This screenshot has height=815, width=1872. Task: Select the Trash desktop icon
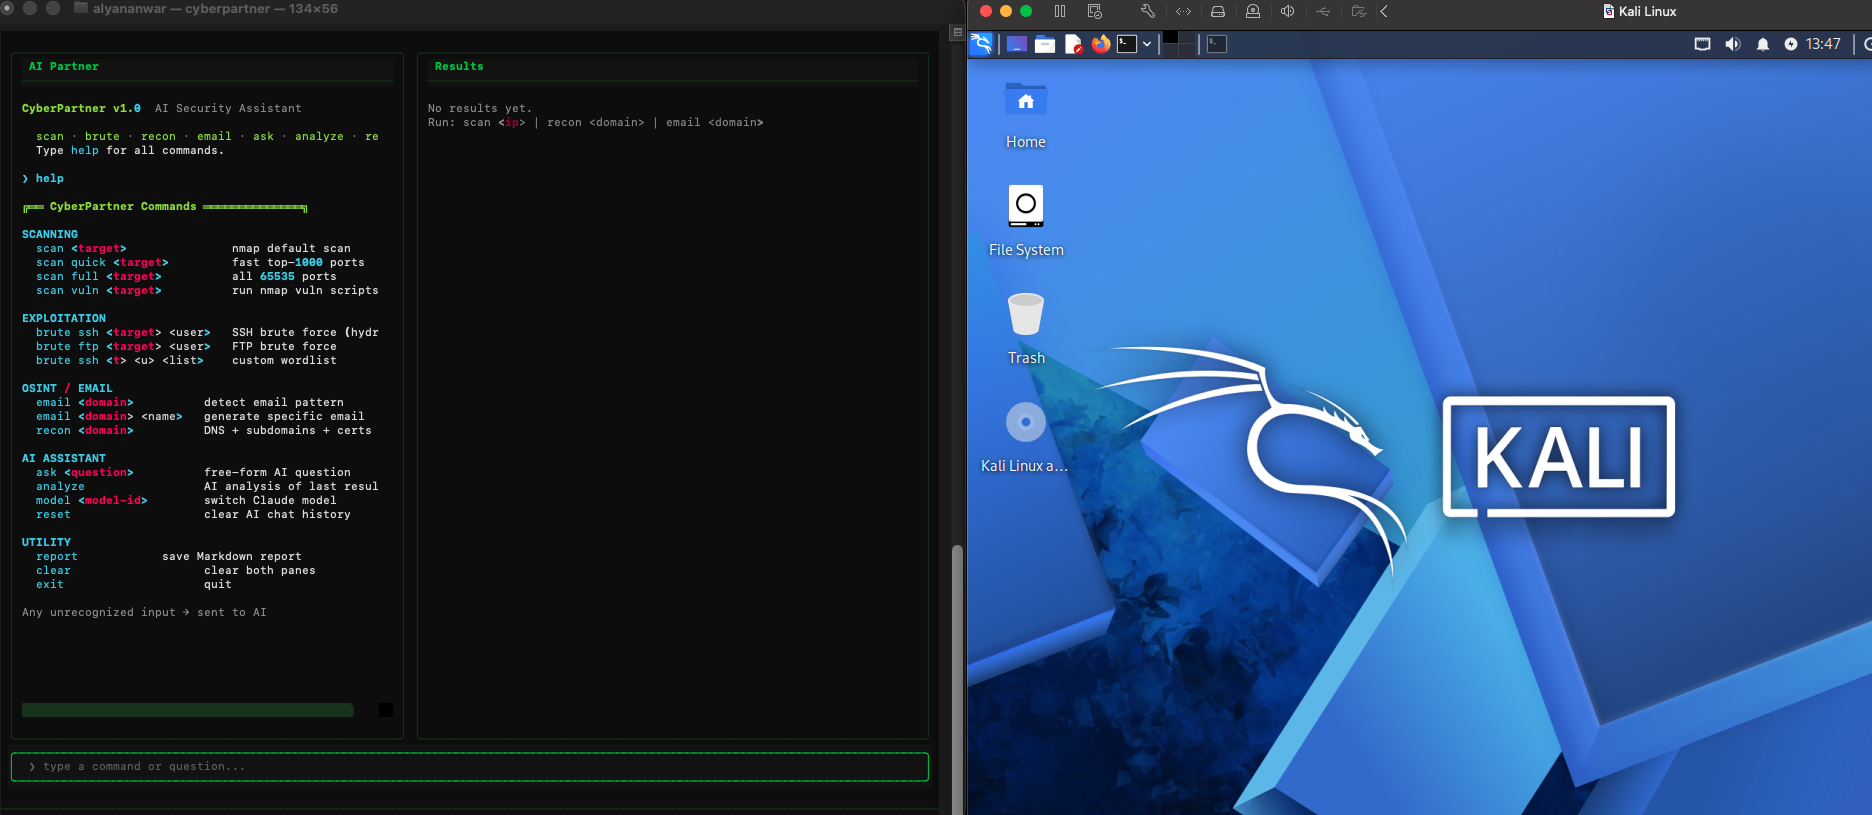coord(1026,329)
